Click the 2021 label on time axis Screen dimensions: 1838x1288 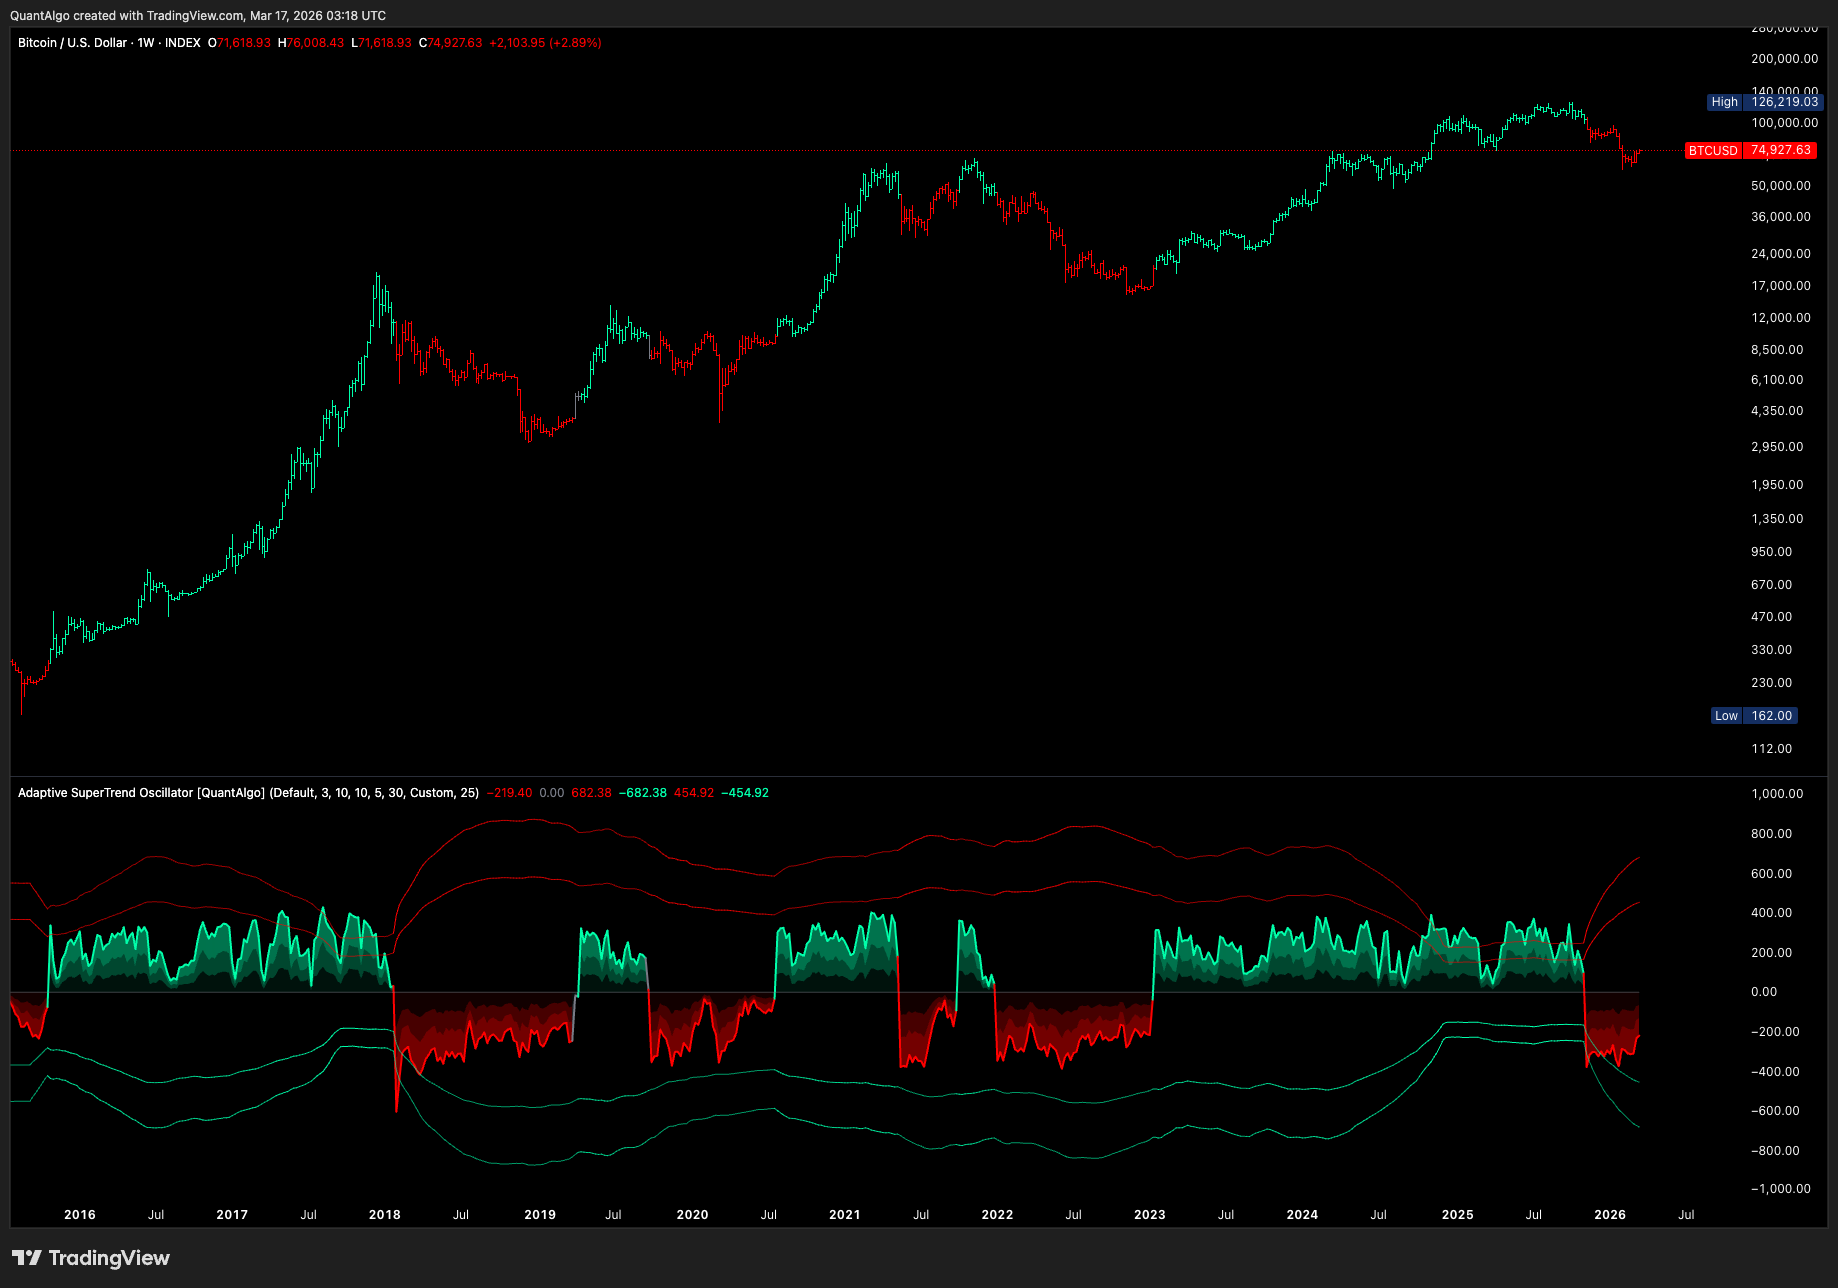845,1215
